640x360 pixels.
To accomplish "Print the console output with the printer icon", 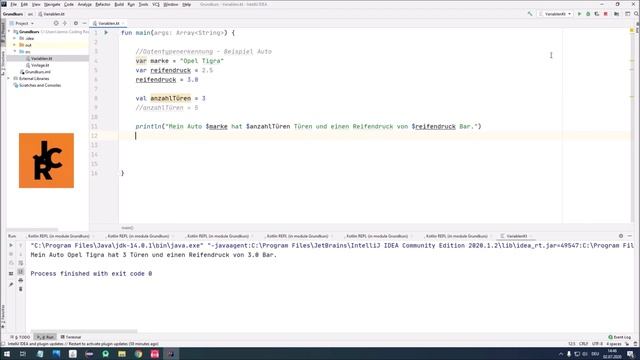I will click(20, 280).
